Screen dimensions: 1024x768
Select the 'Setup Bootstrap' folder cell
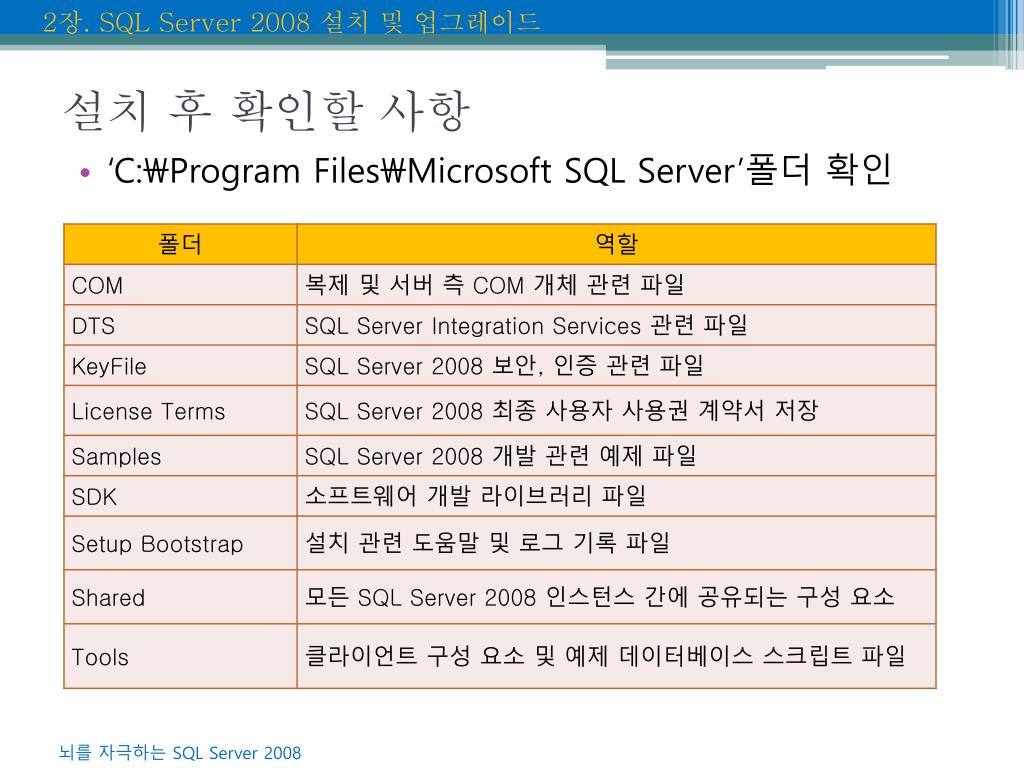click(180, 543)
